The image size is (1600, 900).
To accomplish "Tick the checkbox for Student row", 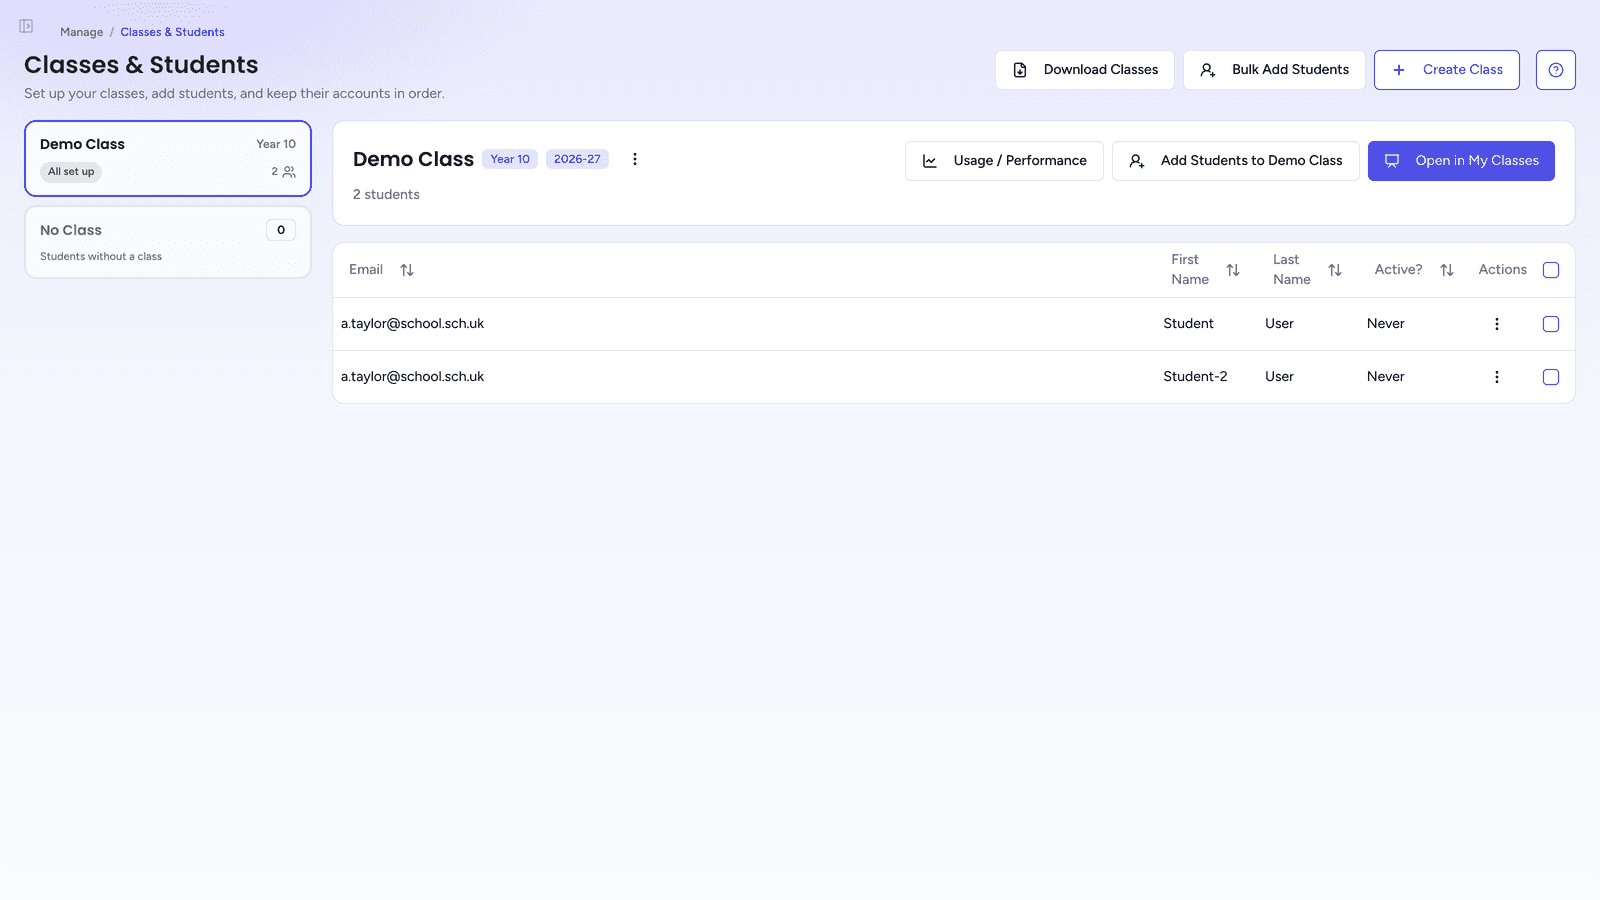I will pyautogui.click(x=1551, y=324).
